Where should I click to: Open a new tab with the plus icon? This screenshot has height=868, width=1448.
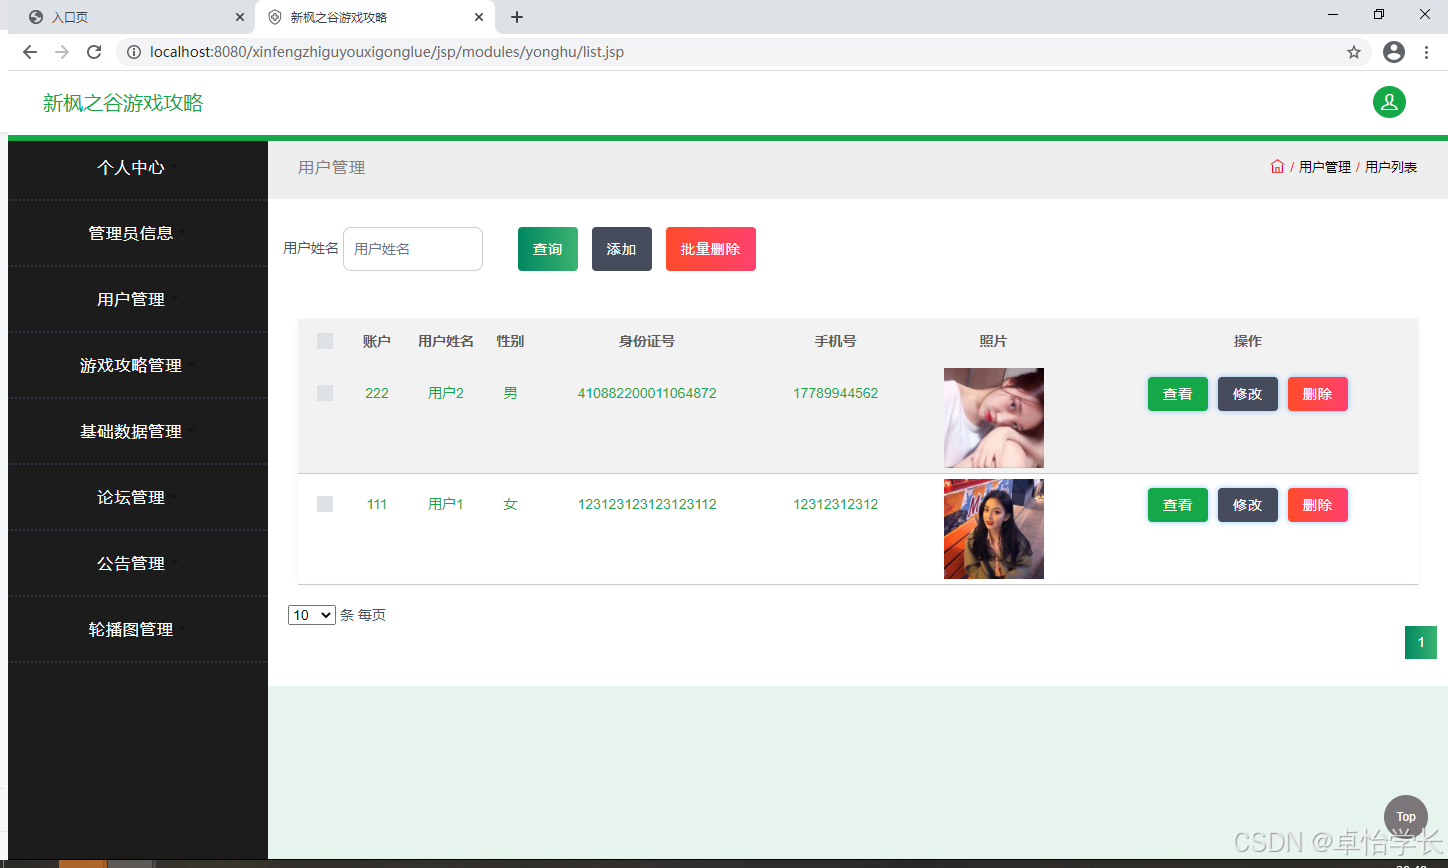pos(517,17)
